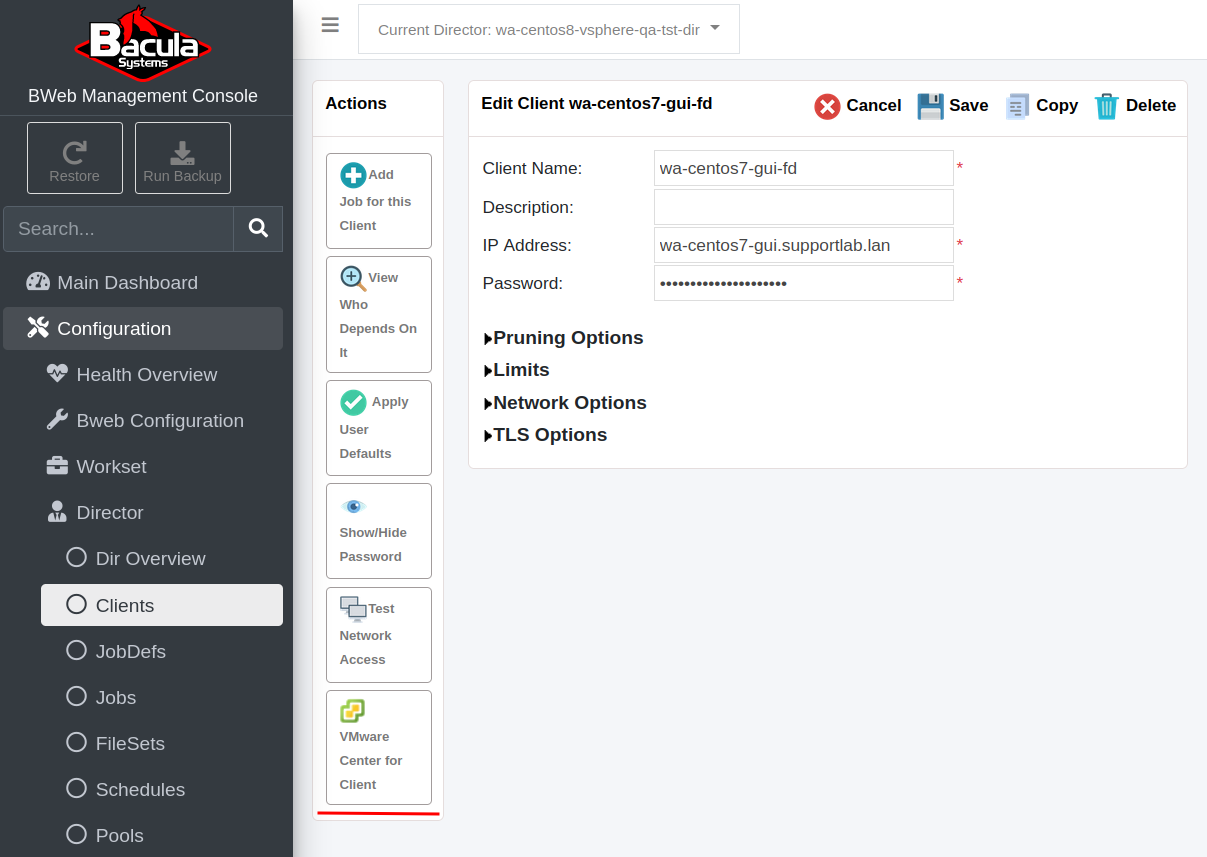Toggle the hamburger menu icon

click(330, 25)
